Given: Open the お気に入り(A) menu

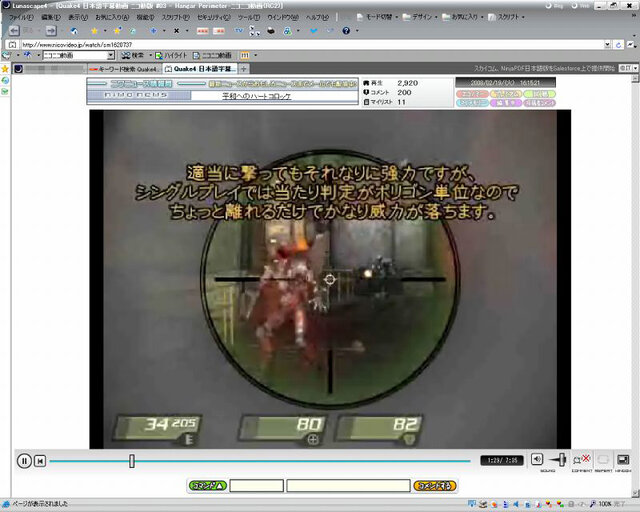Looking at the screenshot, I should [112, 17].
